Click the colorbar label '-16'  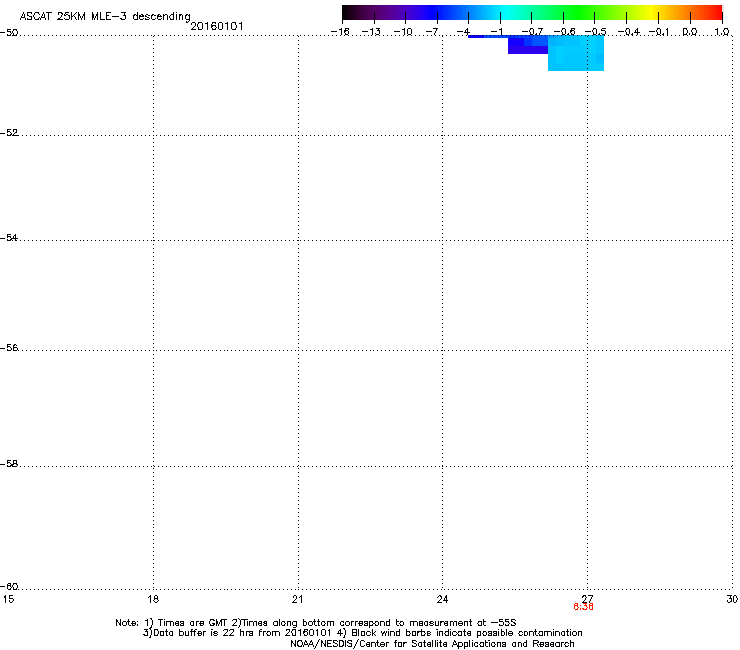click(340, 32)
